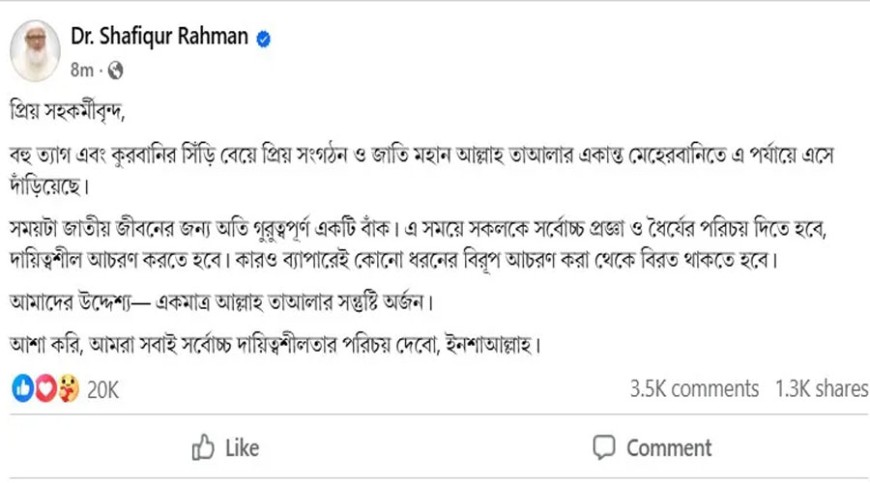The width and height of the screenshot is (870, 483).
Task: Show the 3.5K comments list
Action: tap(694, 388)
